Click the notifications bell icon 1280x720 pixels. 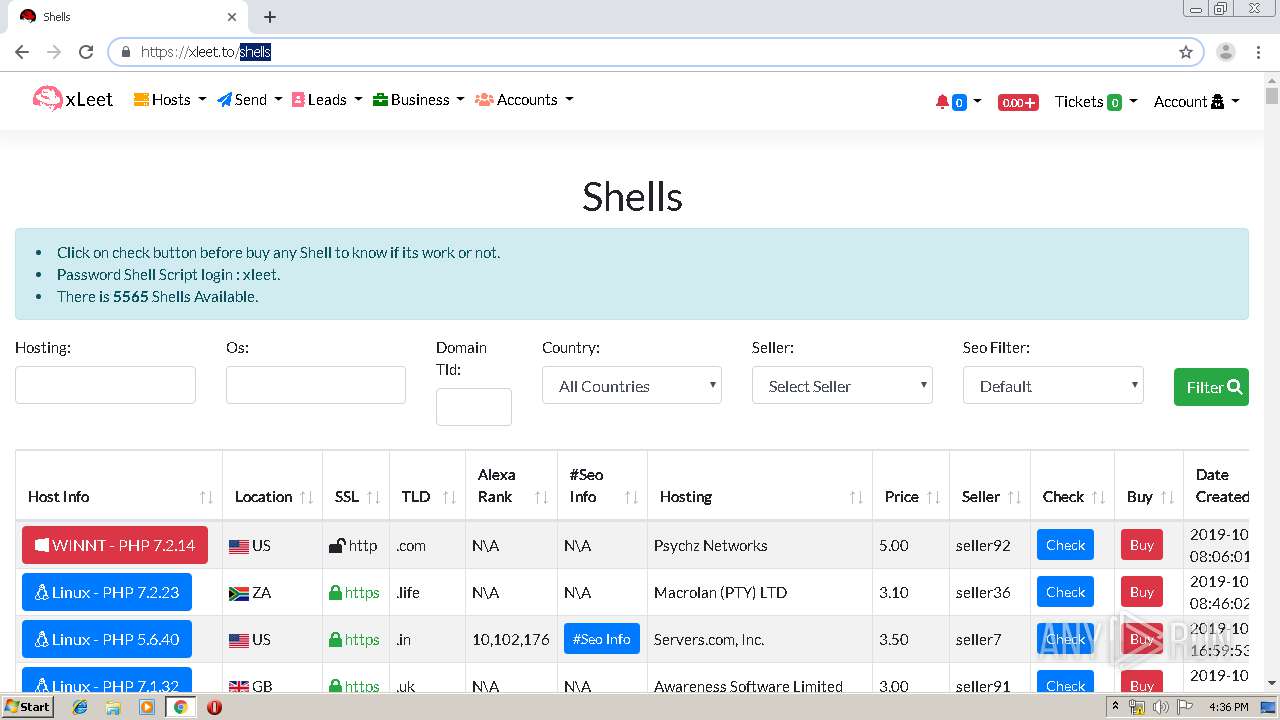pos(942,101)
